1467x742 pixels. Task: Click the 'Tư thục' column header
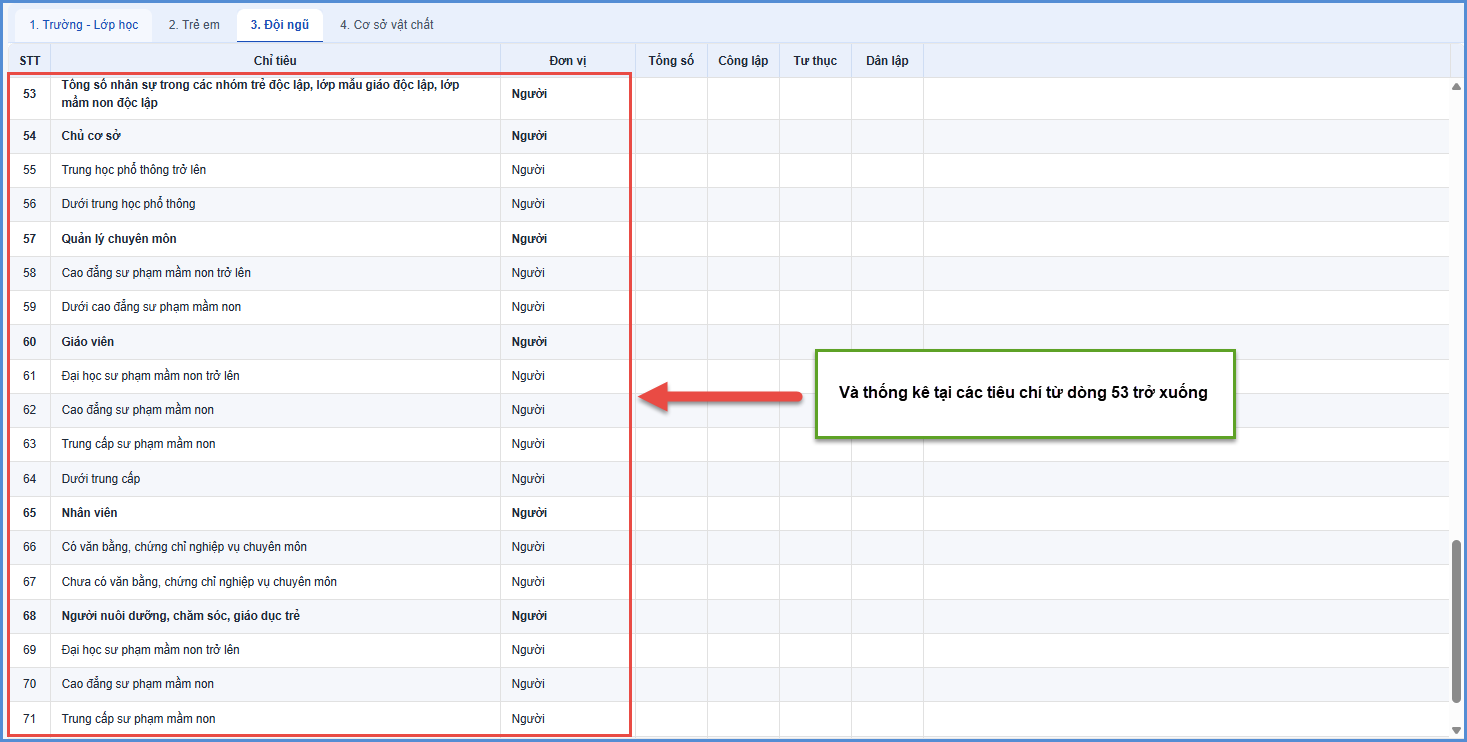pyautogui.click(x=815, y=61)
